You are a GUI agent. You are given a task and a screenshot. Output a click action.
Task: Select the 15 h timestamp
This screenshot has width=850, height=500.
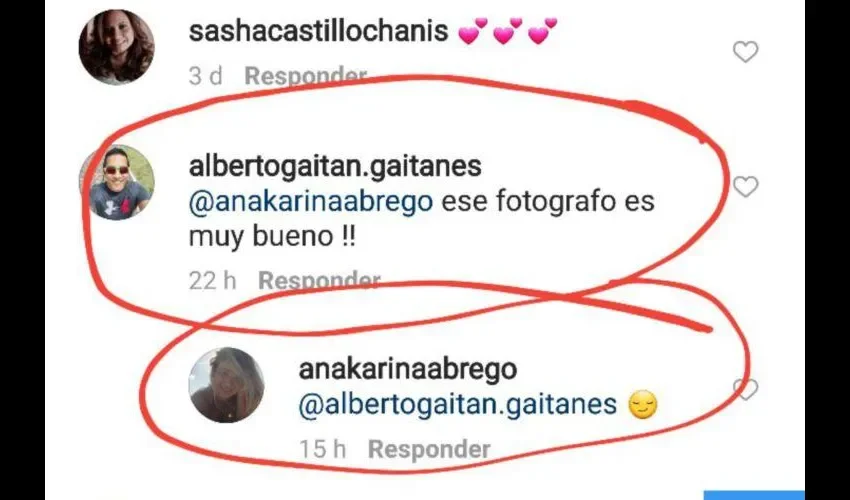click(323, 449)
